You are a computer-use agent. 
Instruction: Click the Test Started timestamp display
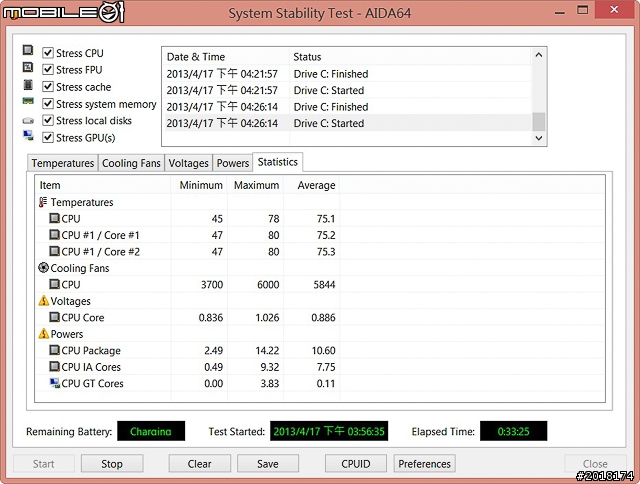click(329, 431)
